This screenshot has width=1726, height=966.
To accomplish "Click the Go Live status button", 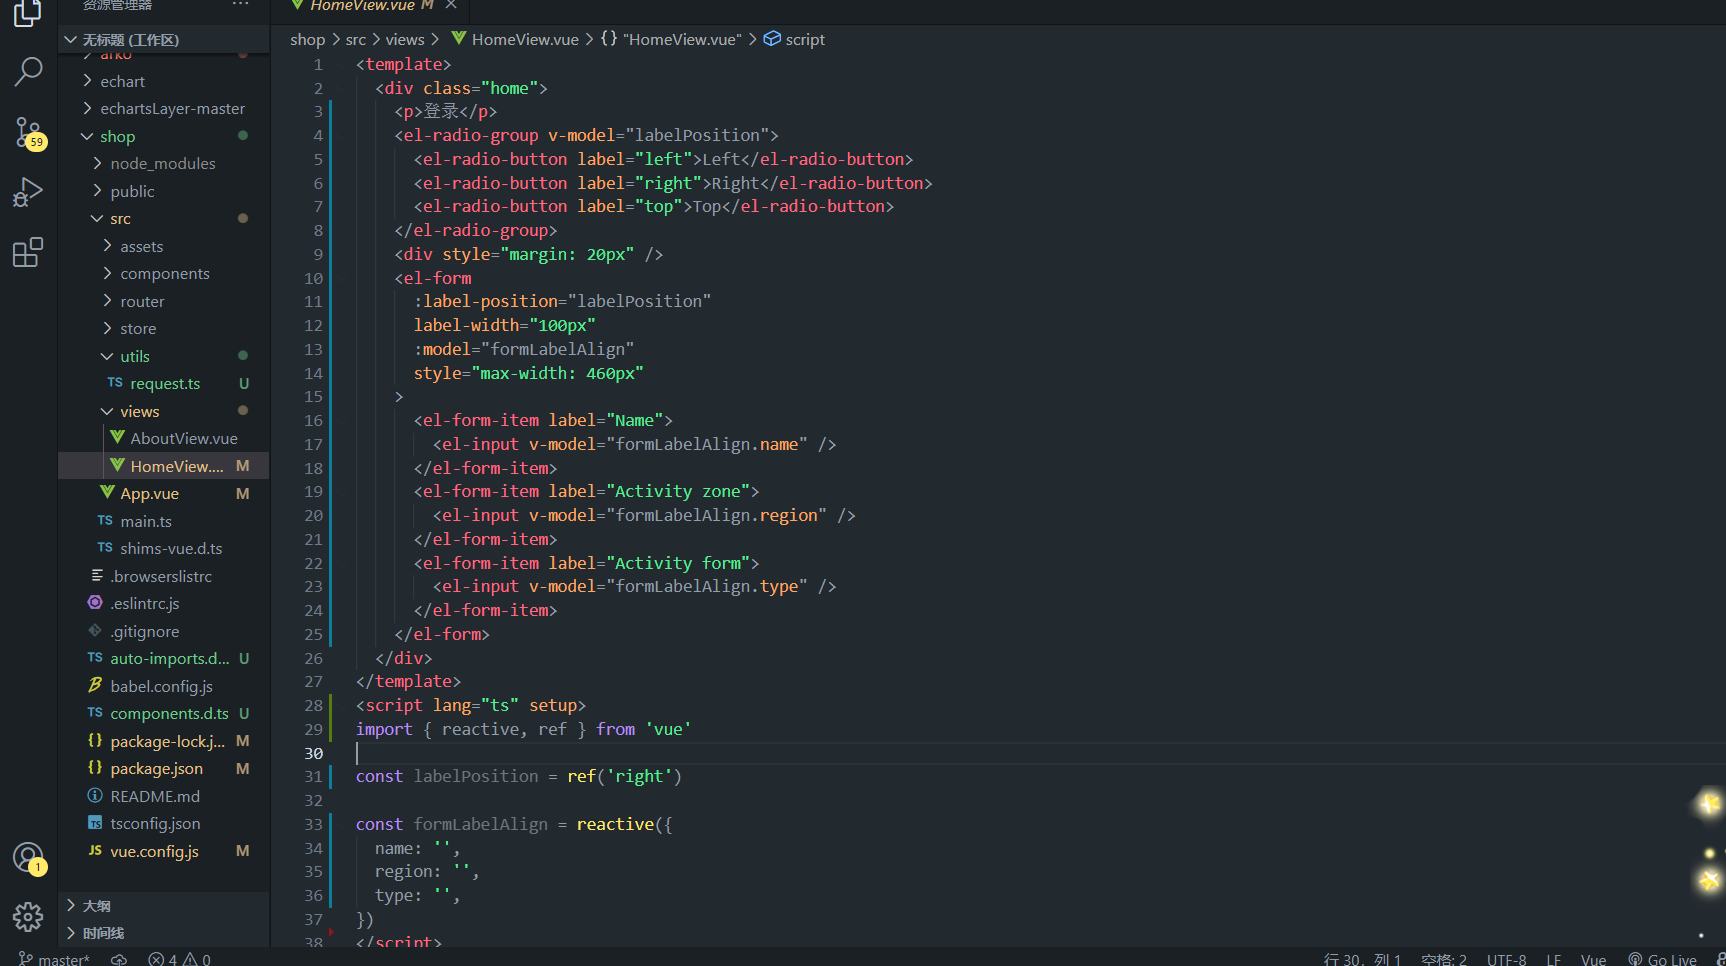I will pyautogui.click(x=1662, y=959).
